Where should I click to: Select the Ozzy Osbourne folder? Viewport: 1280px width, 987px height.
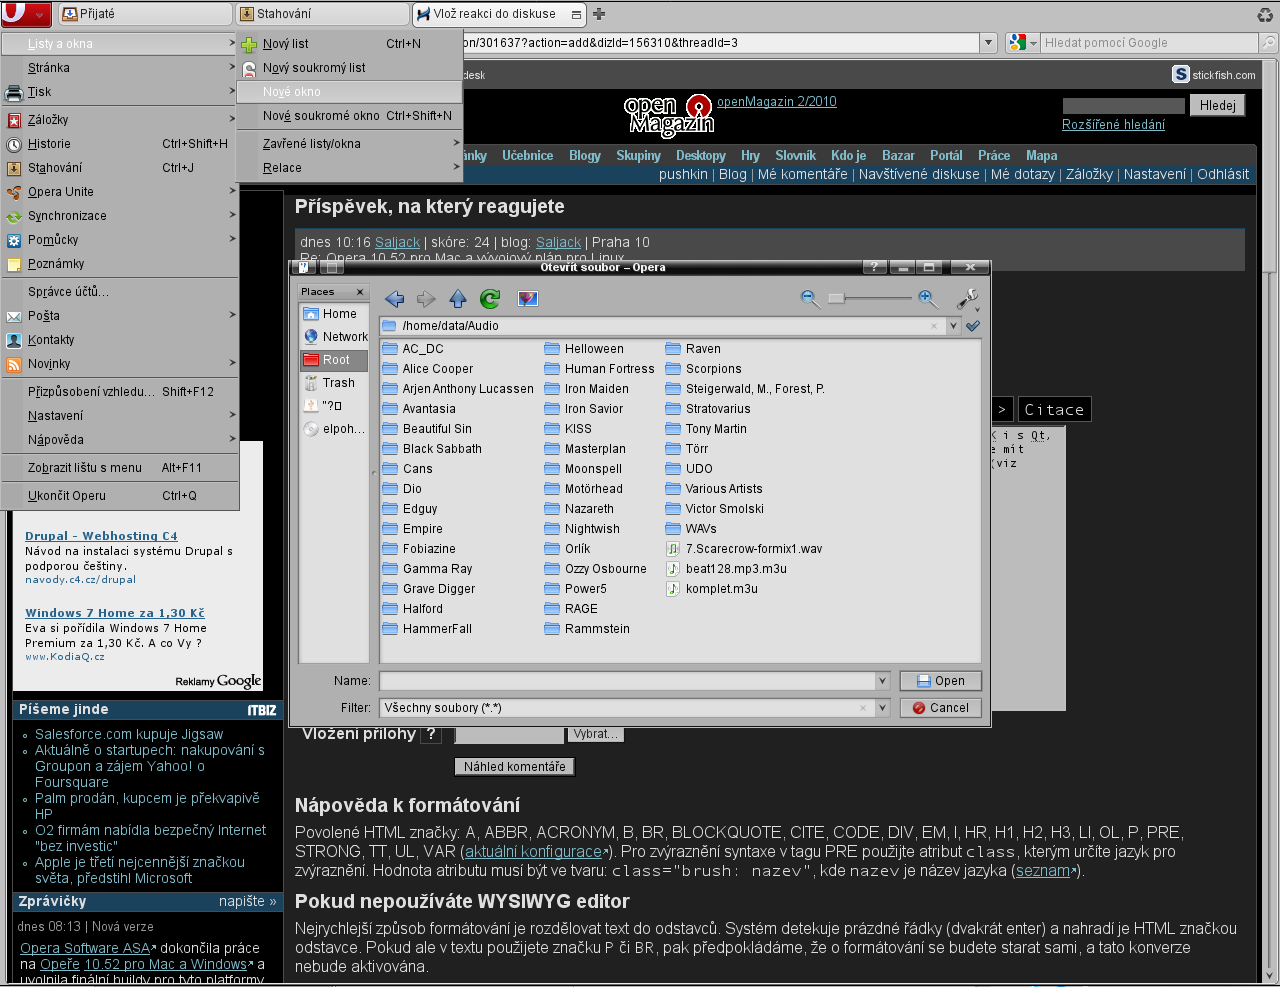tap(595, 569)
